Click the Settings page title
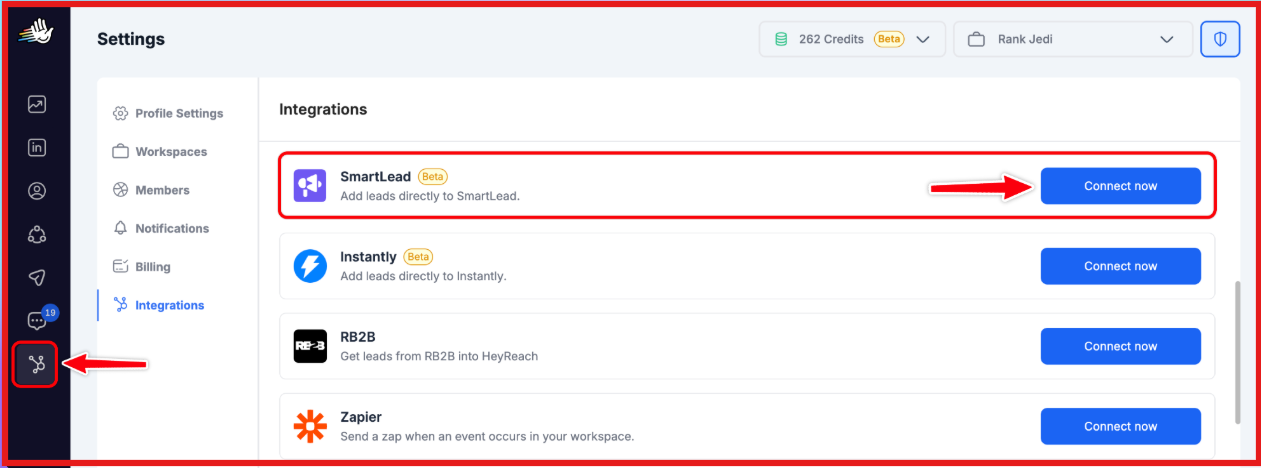The image size is (1261, 468). point(131,40)
